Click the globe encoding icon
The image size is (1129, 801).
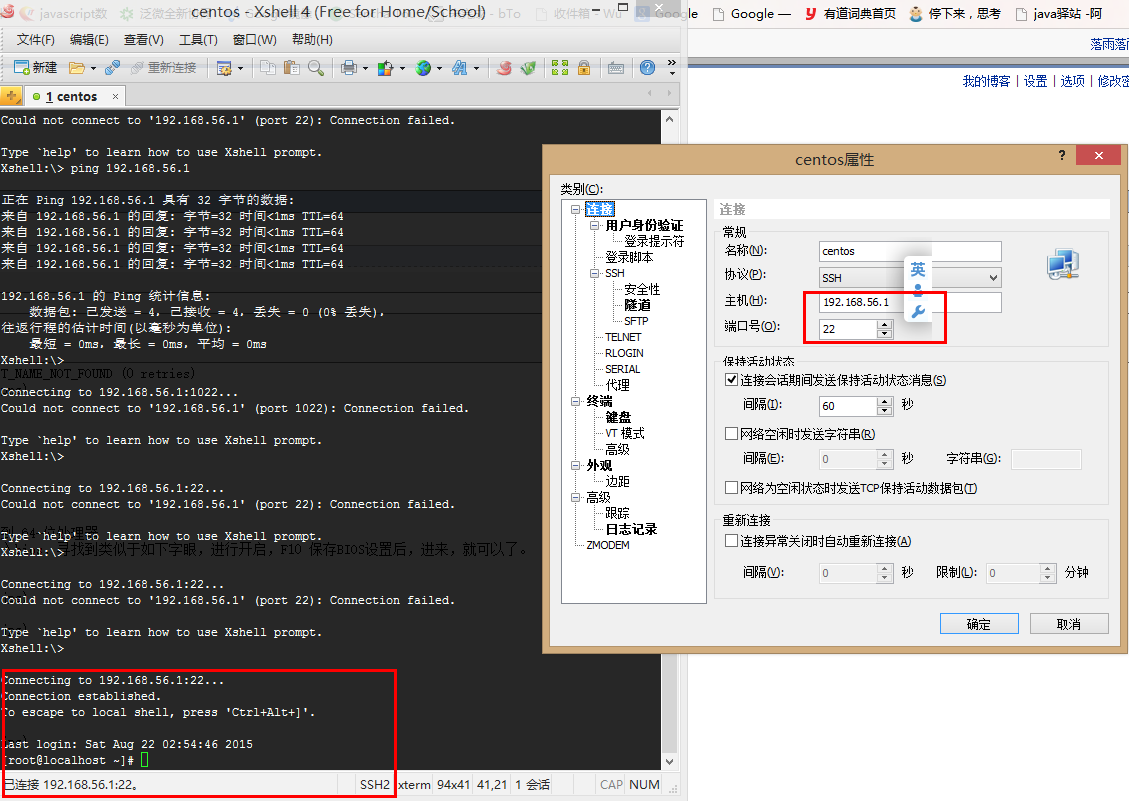(x=423, y=68)
